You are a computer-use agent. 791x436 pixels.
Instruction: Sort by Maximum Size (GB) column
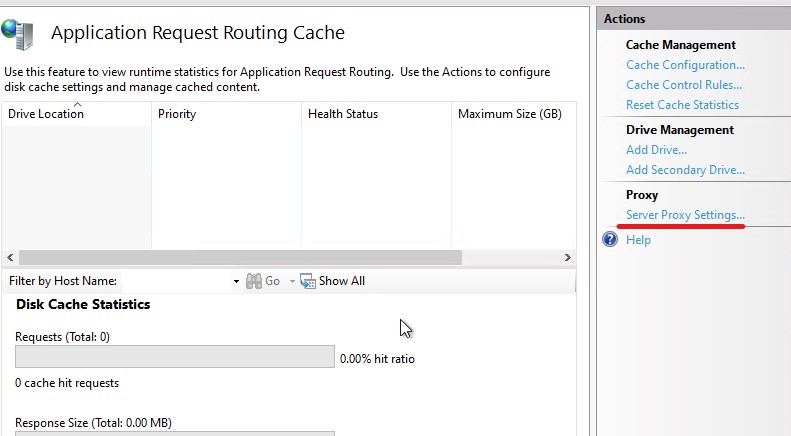coord(514,114)
